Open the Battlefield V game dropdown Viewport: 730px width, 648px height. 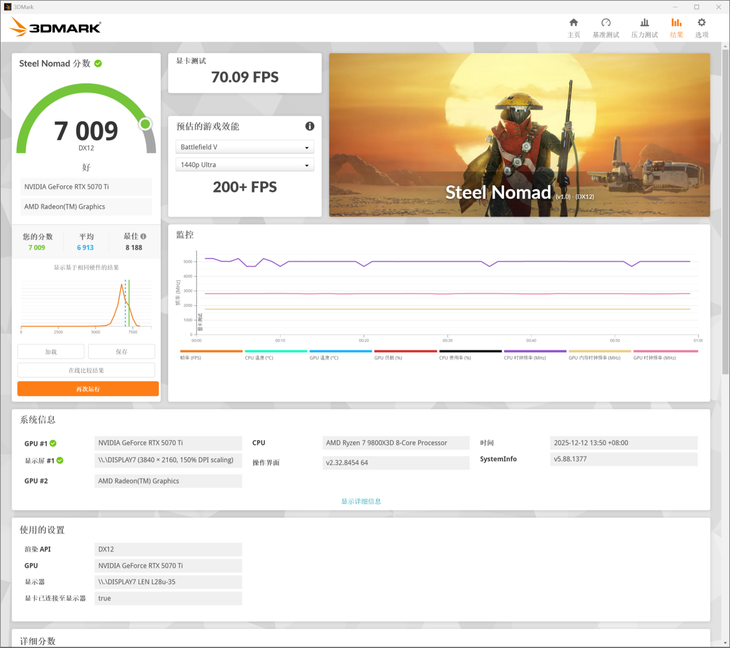coord(245,148)
